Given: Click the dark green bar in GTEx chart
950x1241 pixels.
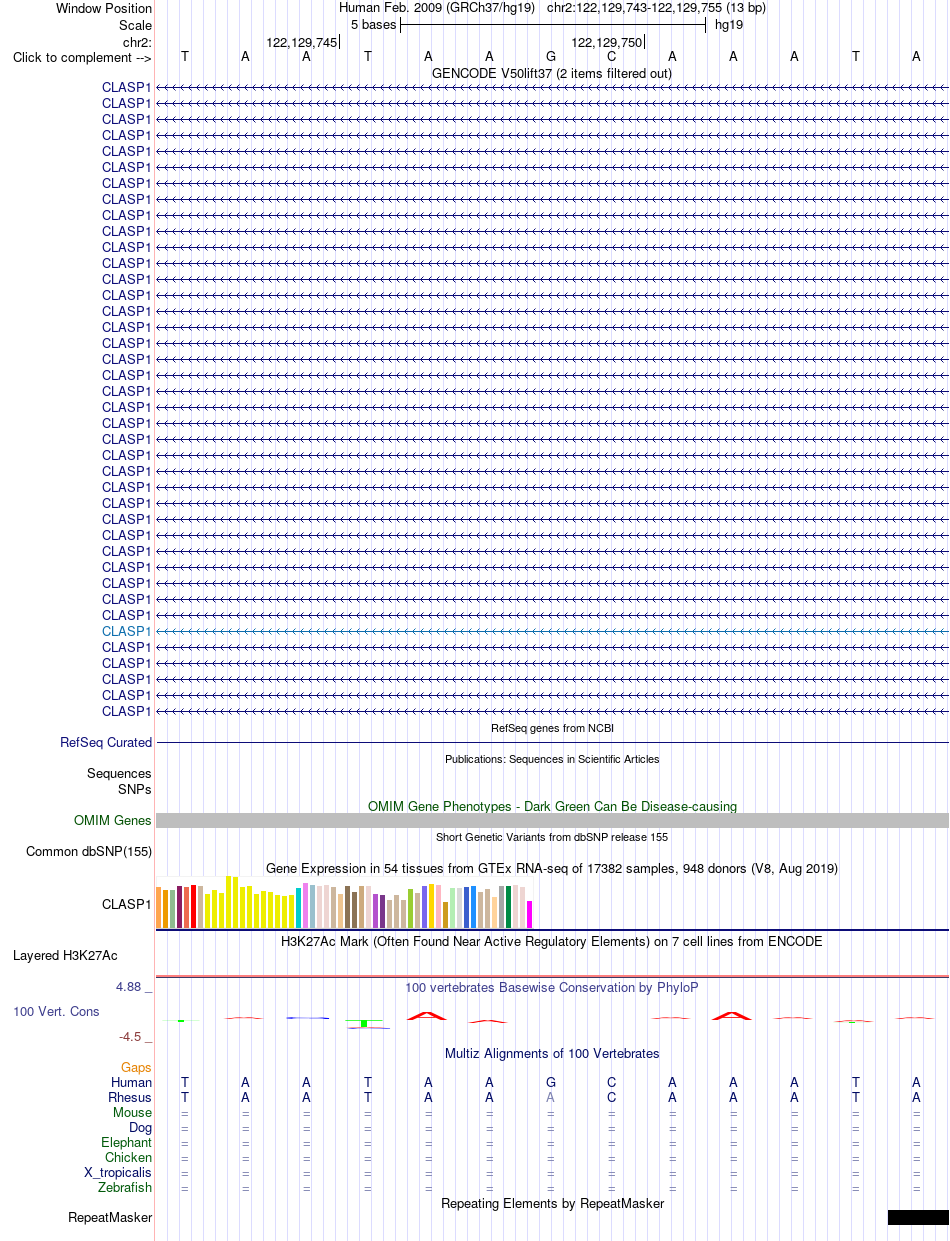Looking at the screenshot, I should click(x=509, y=907).
